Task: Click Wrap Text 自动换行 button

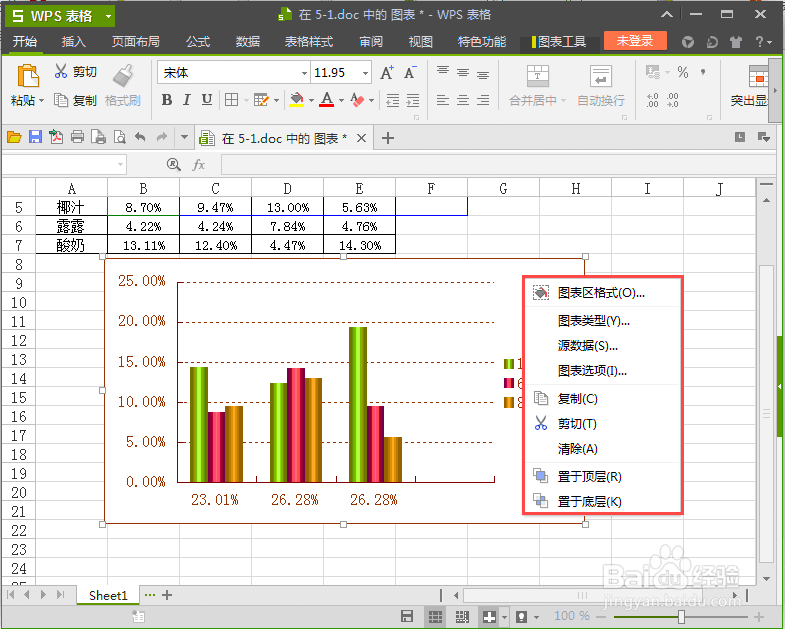Action: 601,86
